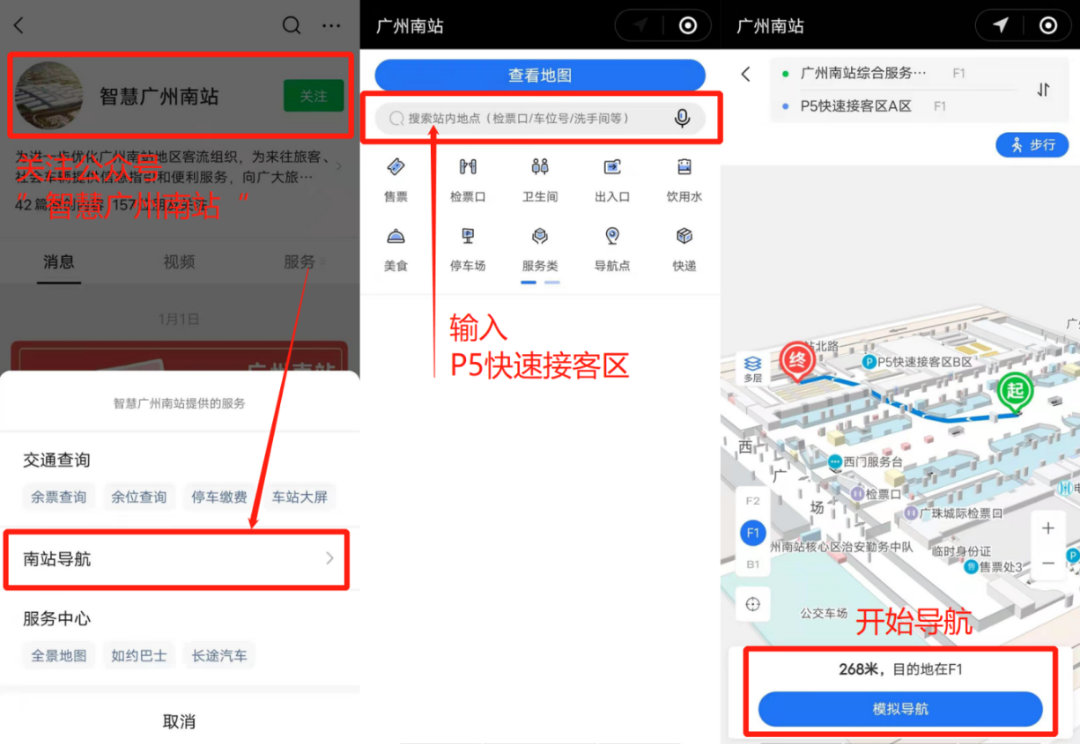The image size is (1080, 744).
Task: Tap the 快递 express delivery icon
Action: click(684, 237)
